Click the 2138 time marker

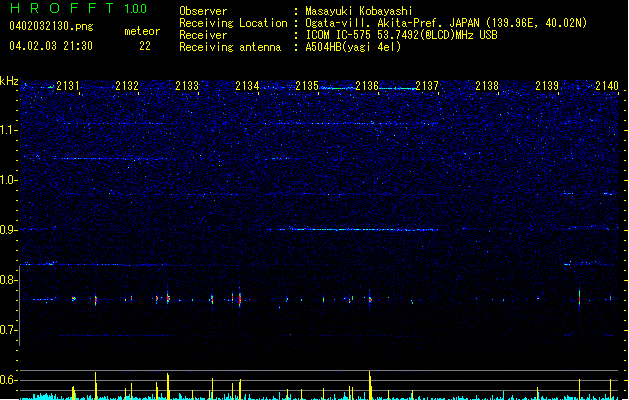pos(487,85)
